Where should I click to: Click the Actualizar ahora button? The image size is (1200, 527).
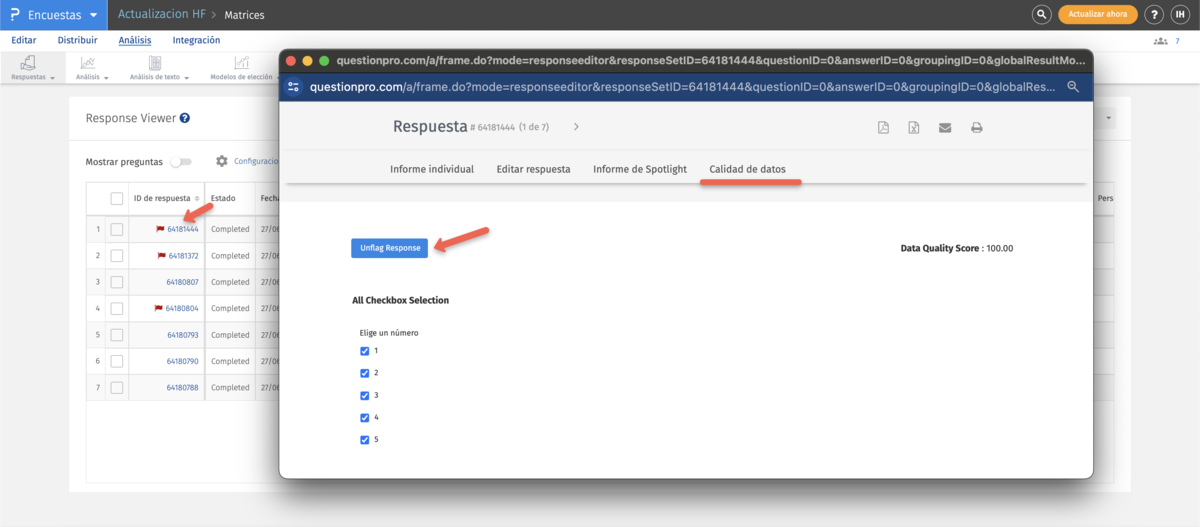(1097, 15)
